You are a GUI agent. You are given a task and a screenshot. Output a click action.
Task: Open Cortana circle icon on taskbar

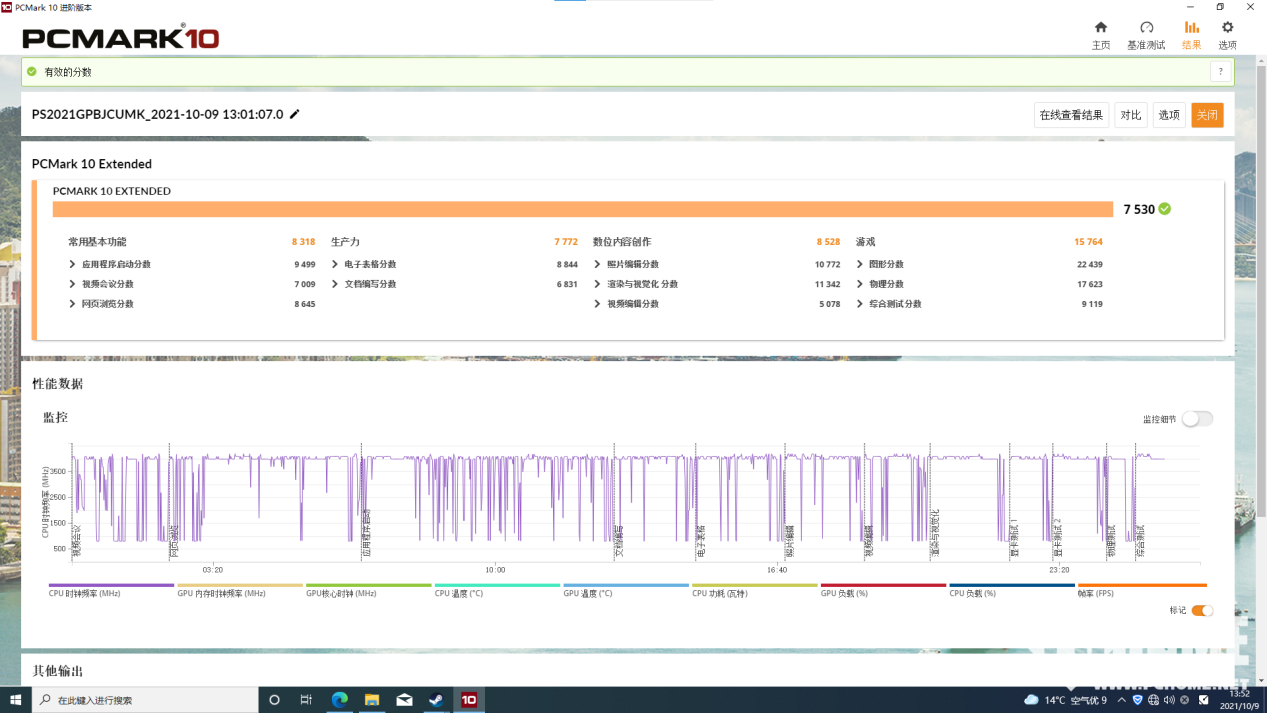coord(275,700)
